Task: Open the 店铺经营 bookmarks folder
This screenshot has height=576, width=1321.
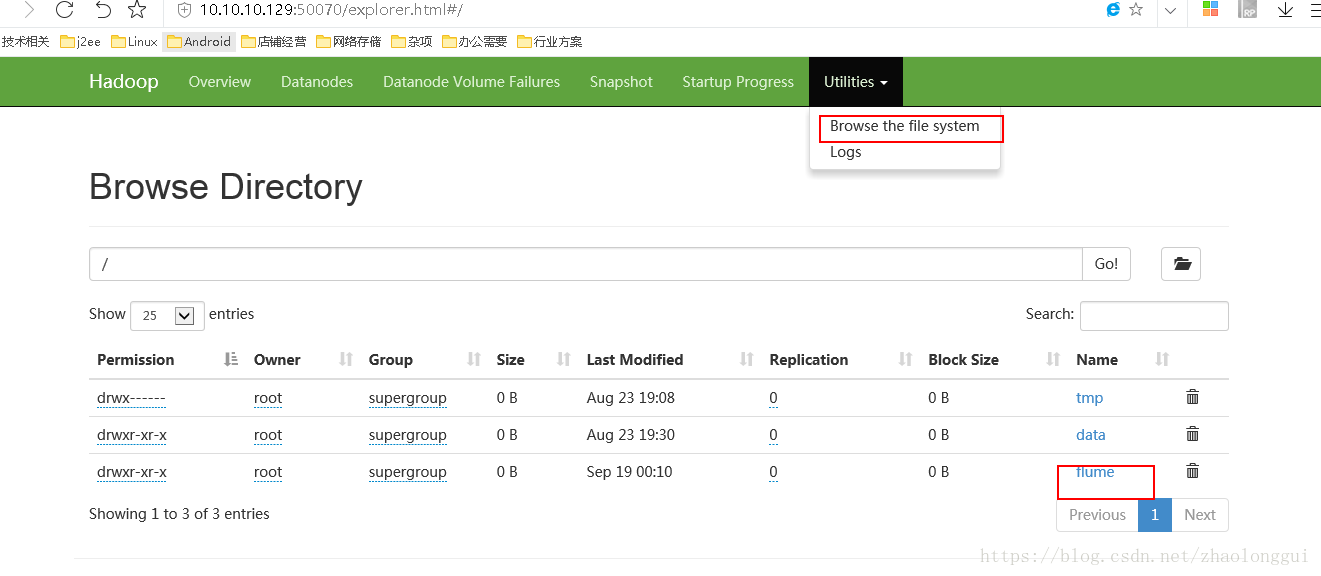Action: tap(273, 41)
